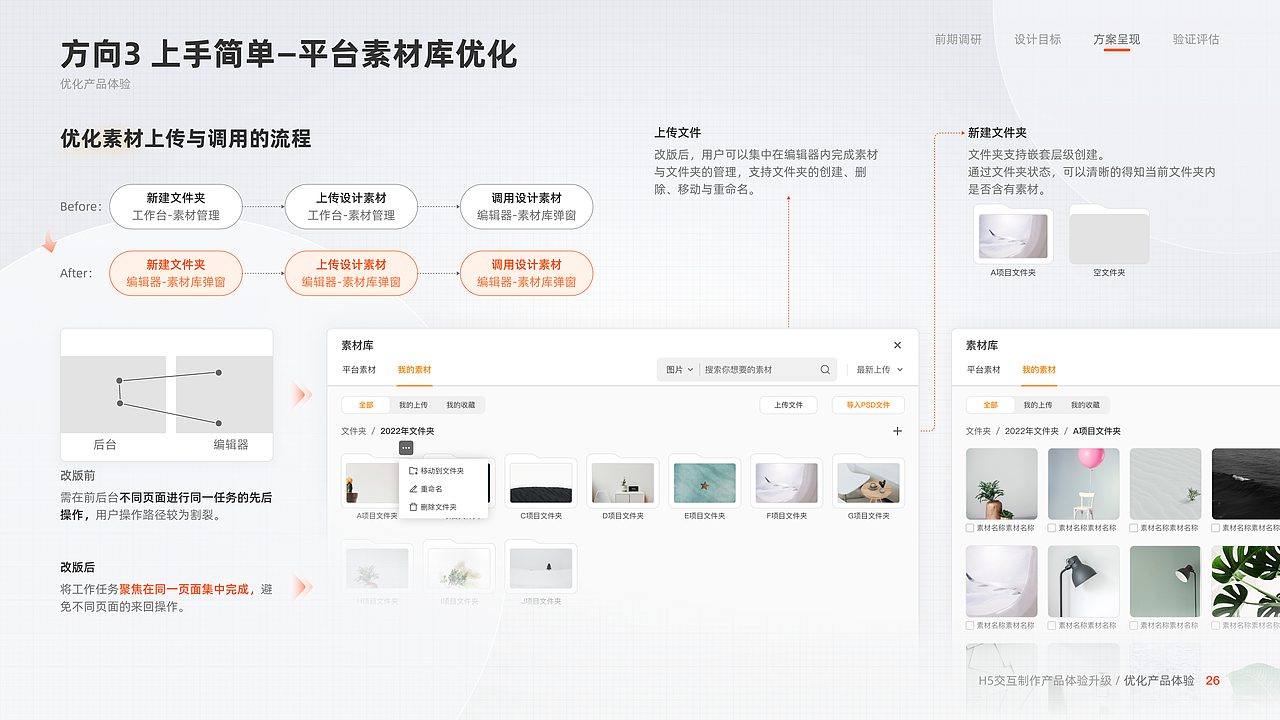
Task: Open the green wall lamp thumbnail
Action: pos(1166,581)
